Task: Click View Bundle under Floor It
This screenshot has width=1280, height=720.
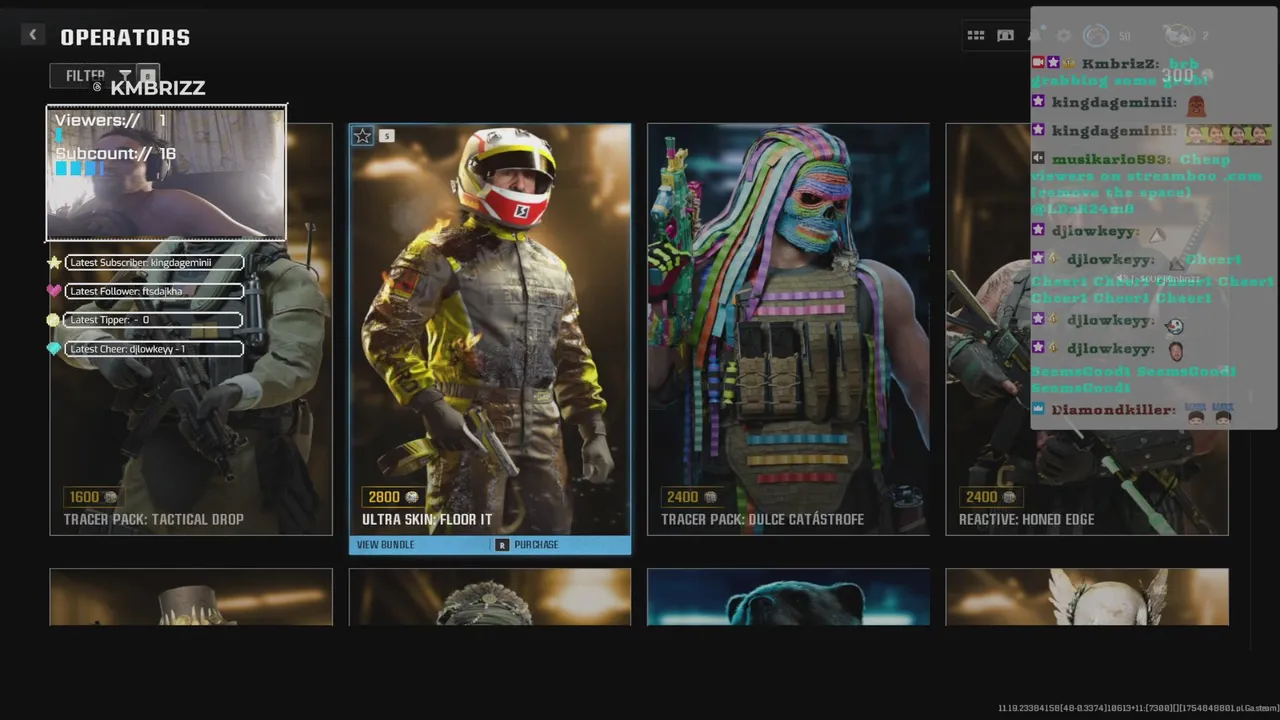Action: [385, 545]
